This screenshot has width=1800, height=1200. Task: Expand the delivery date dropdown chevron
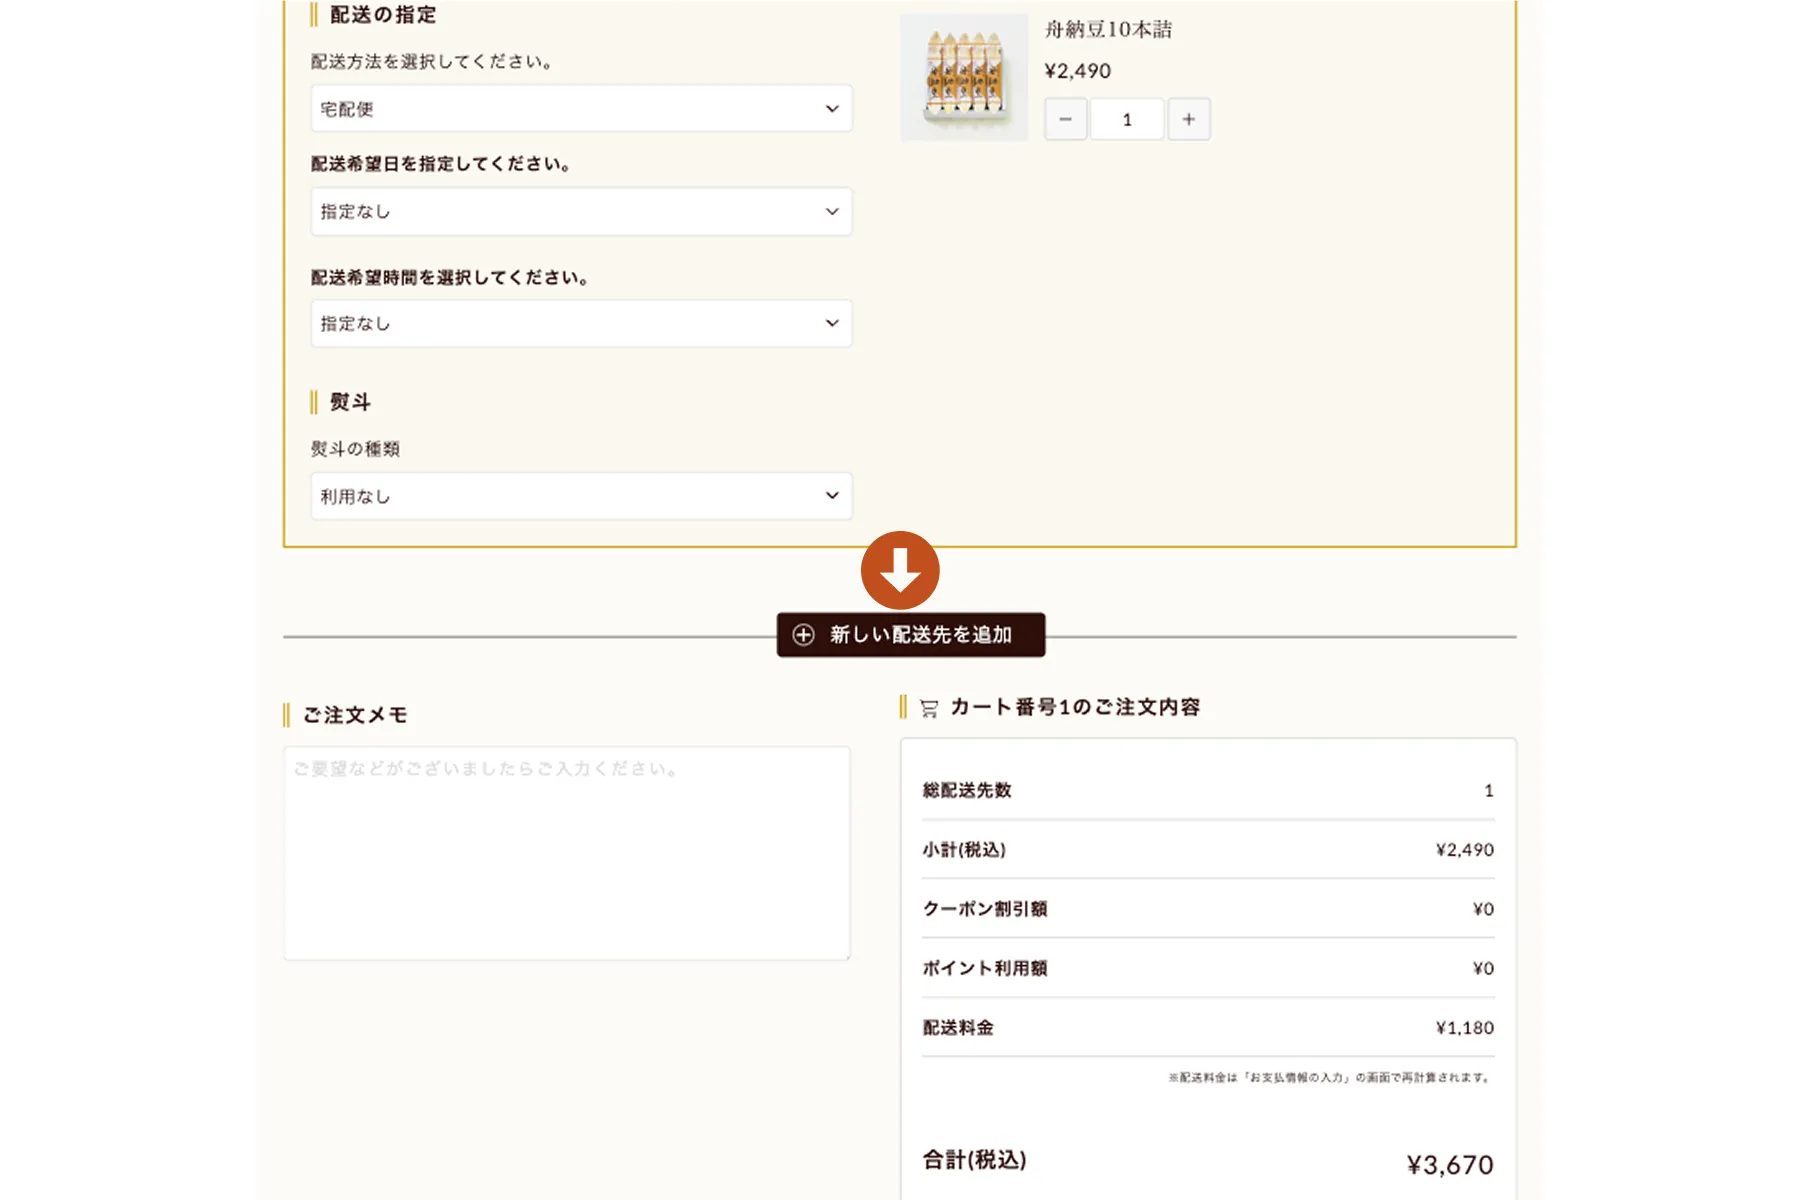pyautogui.click(x=832, y=212)
